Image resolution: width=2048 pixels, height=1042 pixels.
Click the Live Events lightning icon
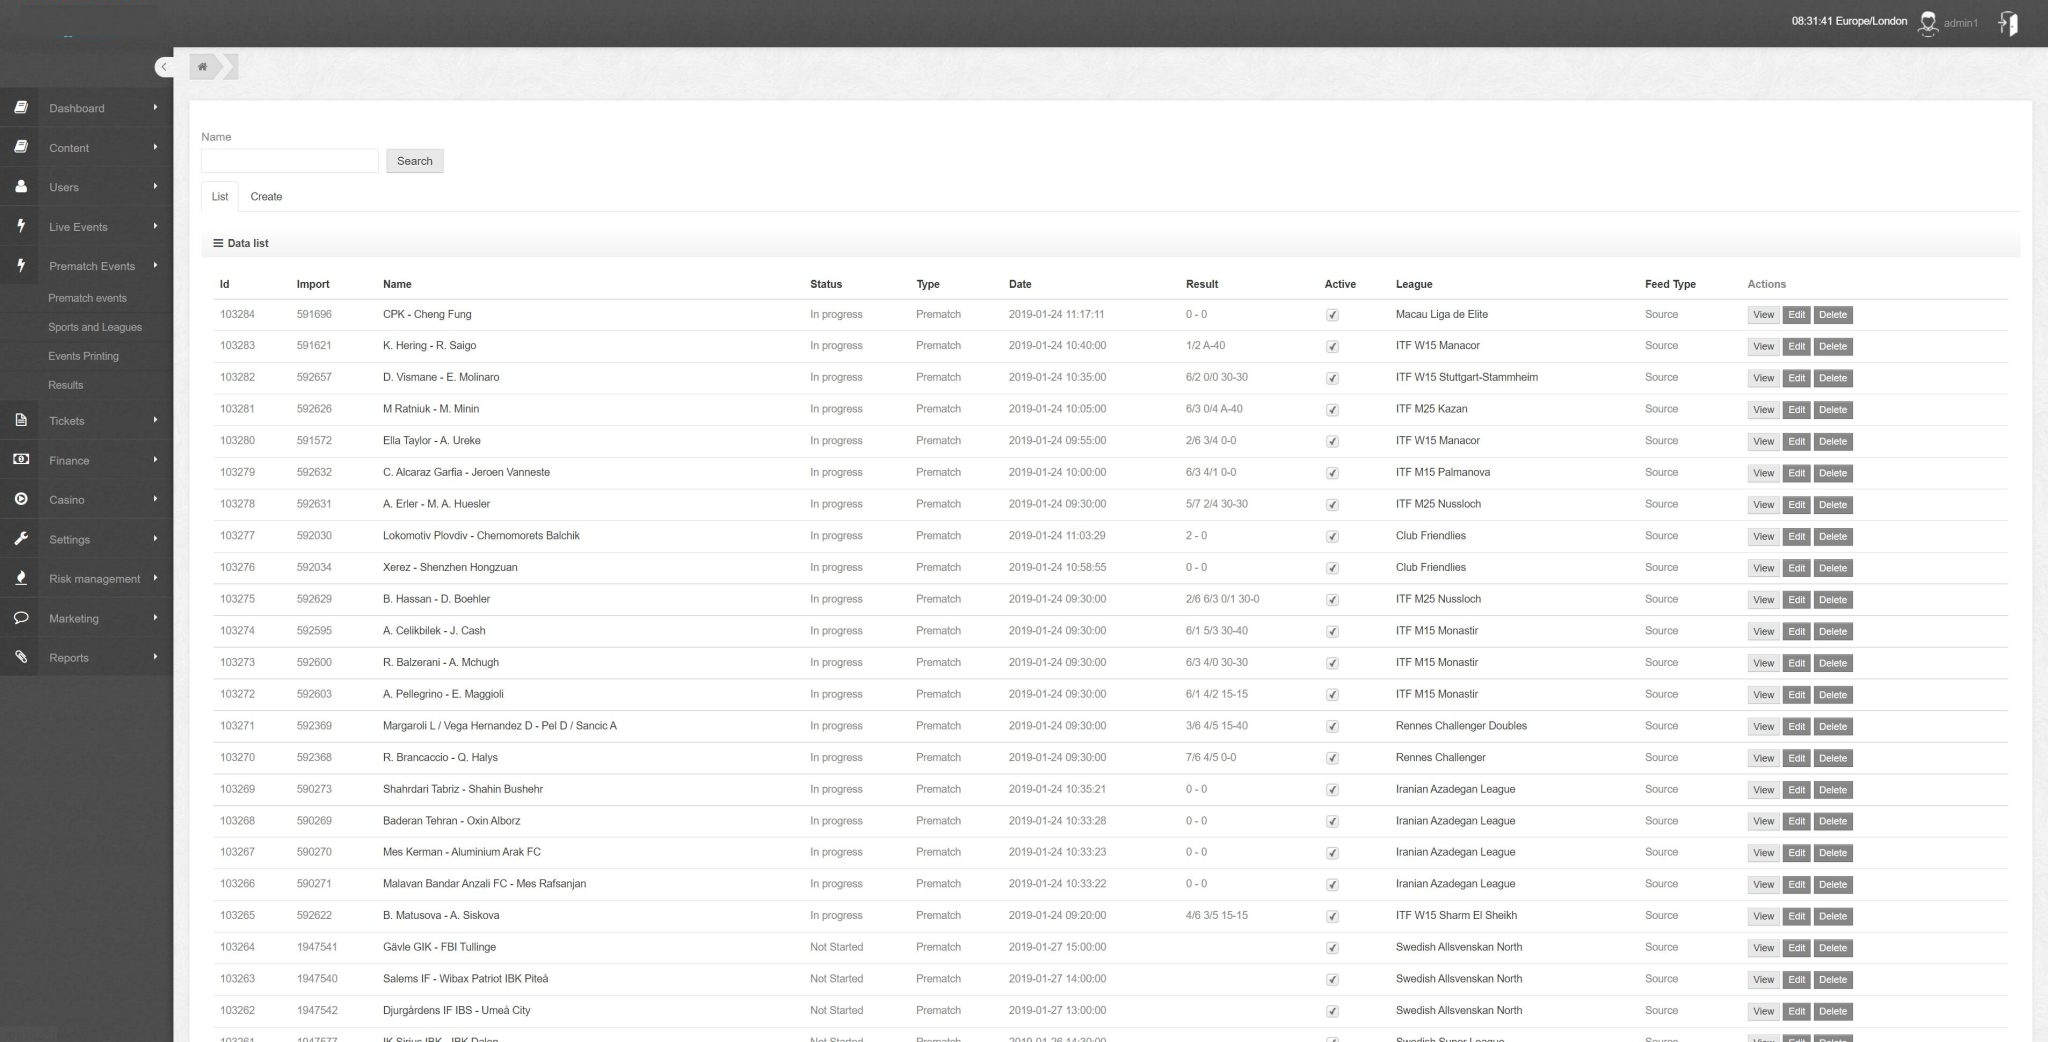tap(20, 226)
